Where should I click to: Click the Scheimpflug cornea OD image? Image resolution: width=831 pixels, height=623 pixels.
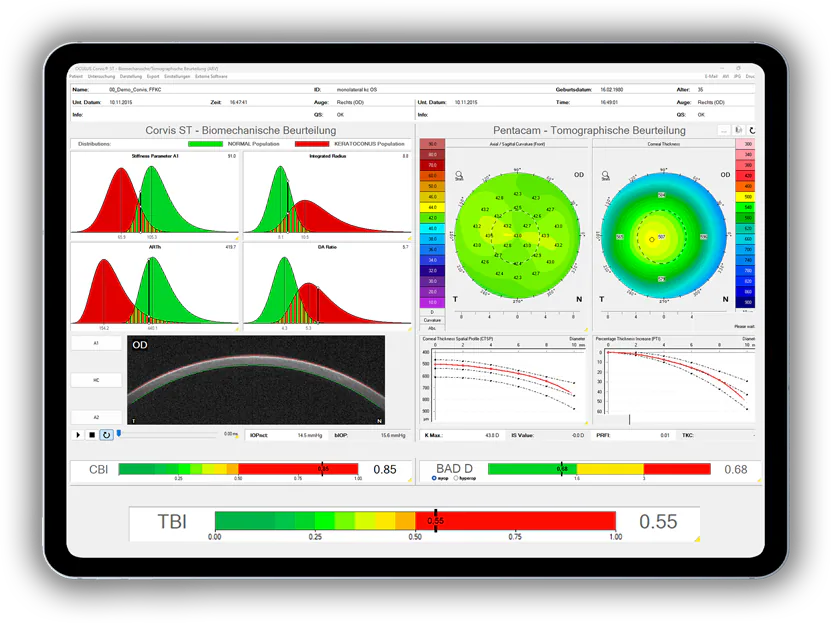pos(256,380)
